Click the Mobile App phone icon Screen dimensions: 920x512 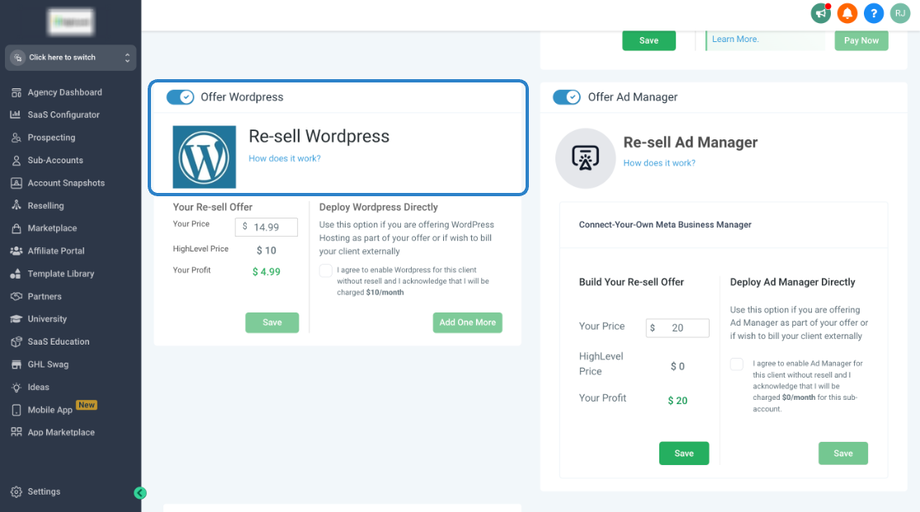[x=16, y=410]
